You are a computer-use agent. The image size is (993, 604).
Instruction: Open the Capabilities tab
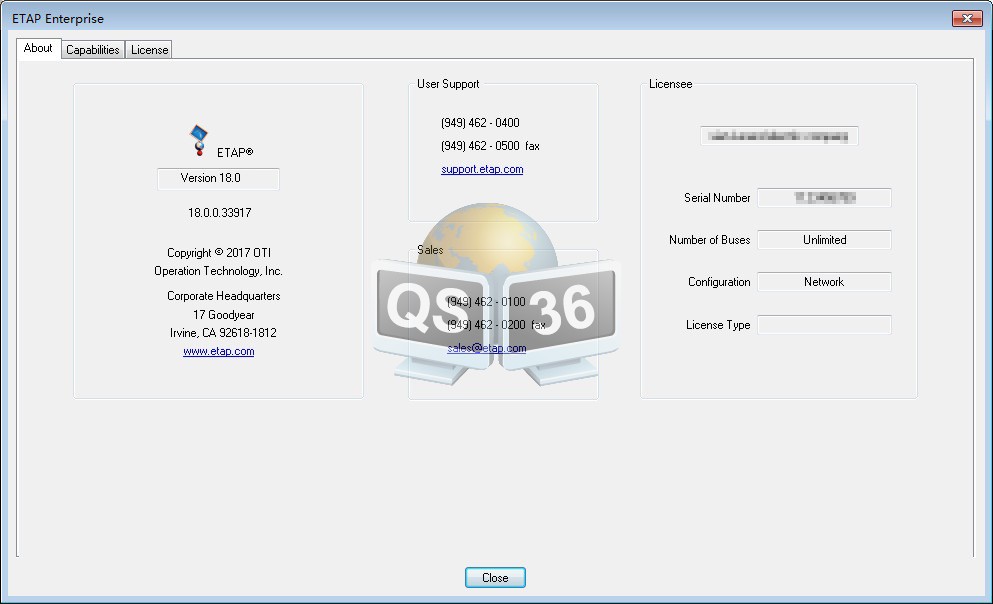[x=92, y=49]
